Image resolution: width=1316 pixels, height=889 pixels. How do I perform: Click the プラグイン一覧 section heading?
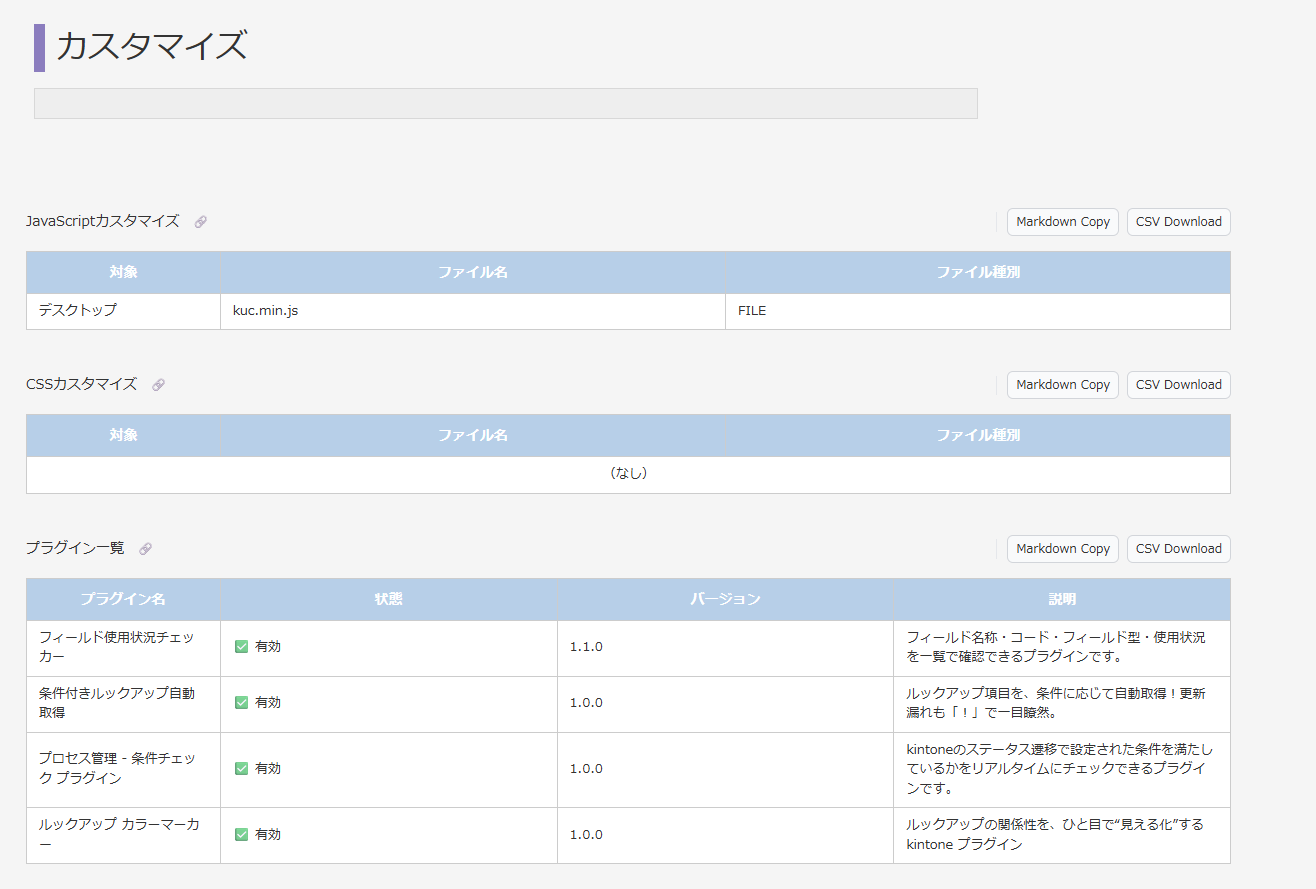point(75,549)
